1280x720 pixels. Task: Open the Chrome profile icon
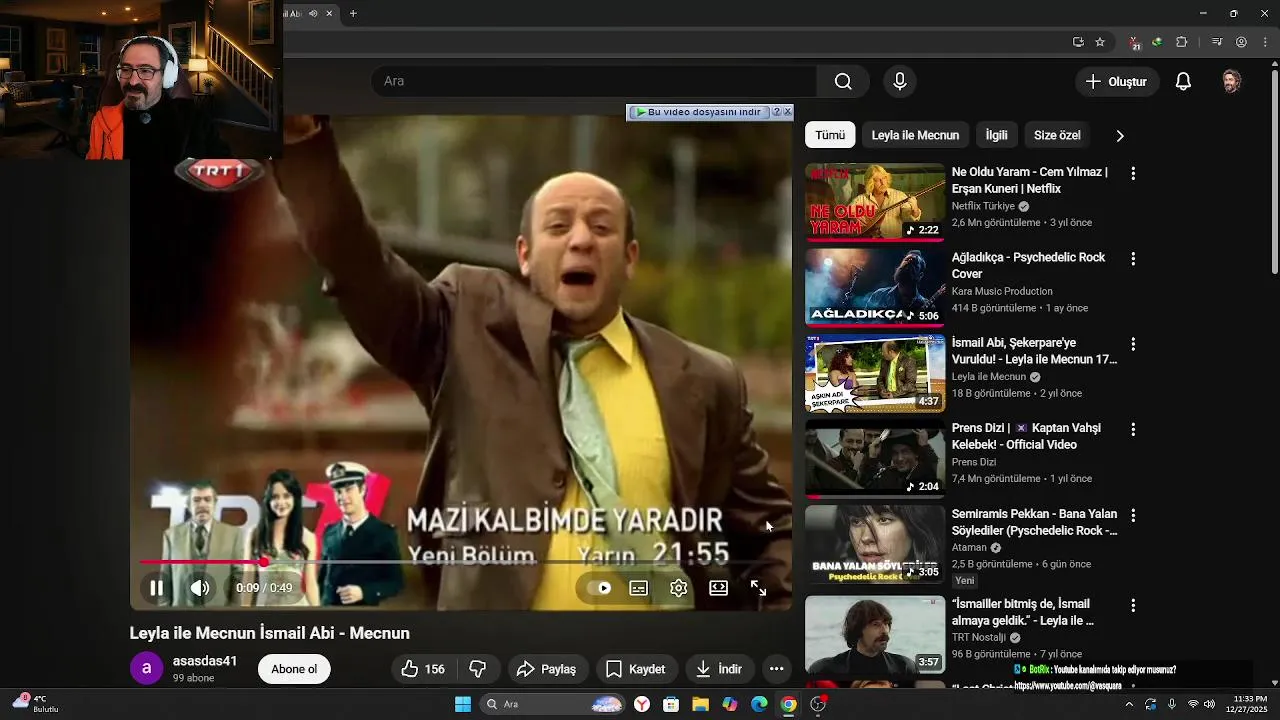pos(1241,42)
